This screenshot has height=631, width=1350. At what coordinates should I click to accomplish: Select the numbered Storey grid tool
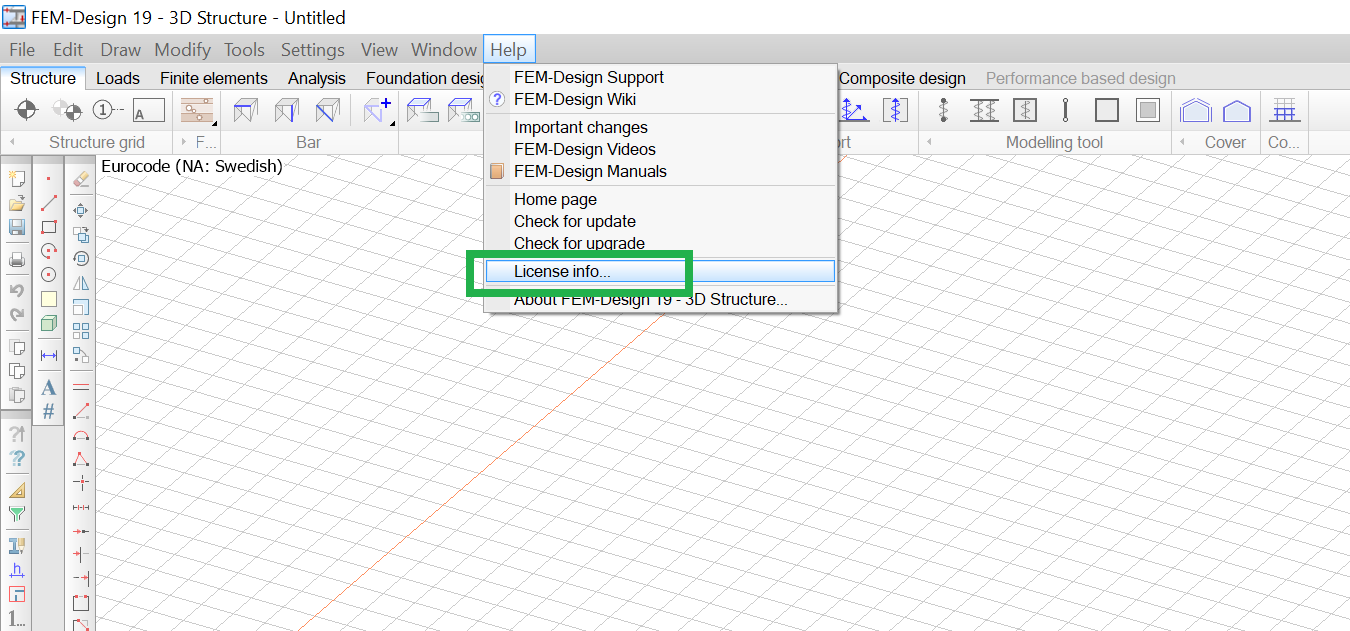tap(108, 110)
